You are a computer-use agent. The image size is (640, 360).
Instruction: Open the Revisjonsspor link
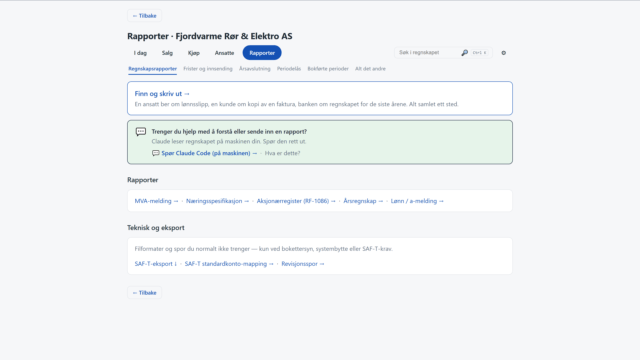(303, 264)
